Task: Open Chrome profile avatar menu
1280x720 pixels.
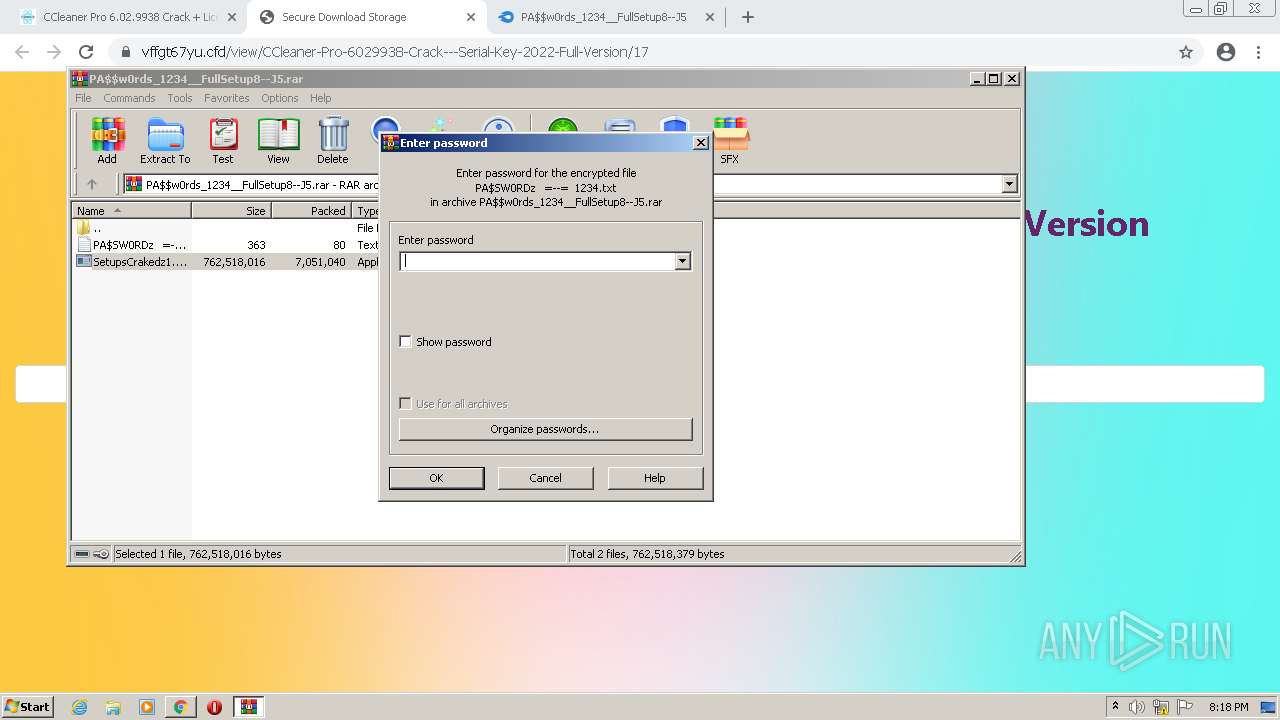Action: coord(1226,52)
